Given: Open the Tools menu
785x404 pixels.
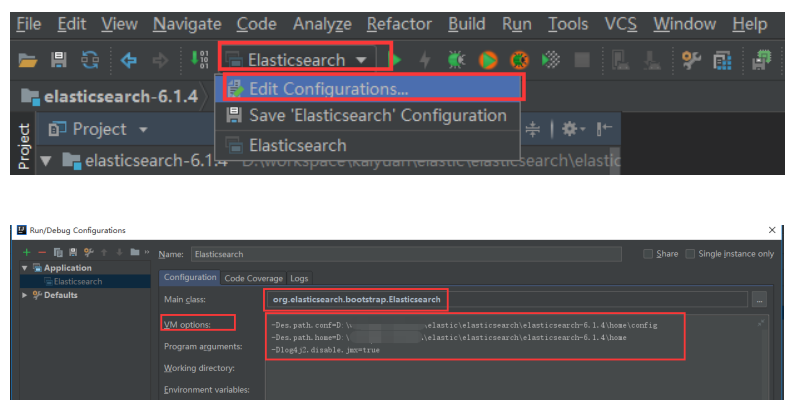Looking at the screenshot, I should tap(568, 24).
